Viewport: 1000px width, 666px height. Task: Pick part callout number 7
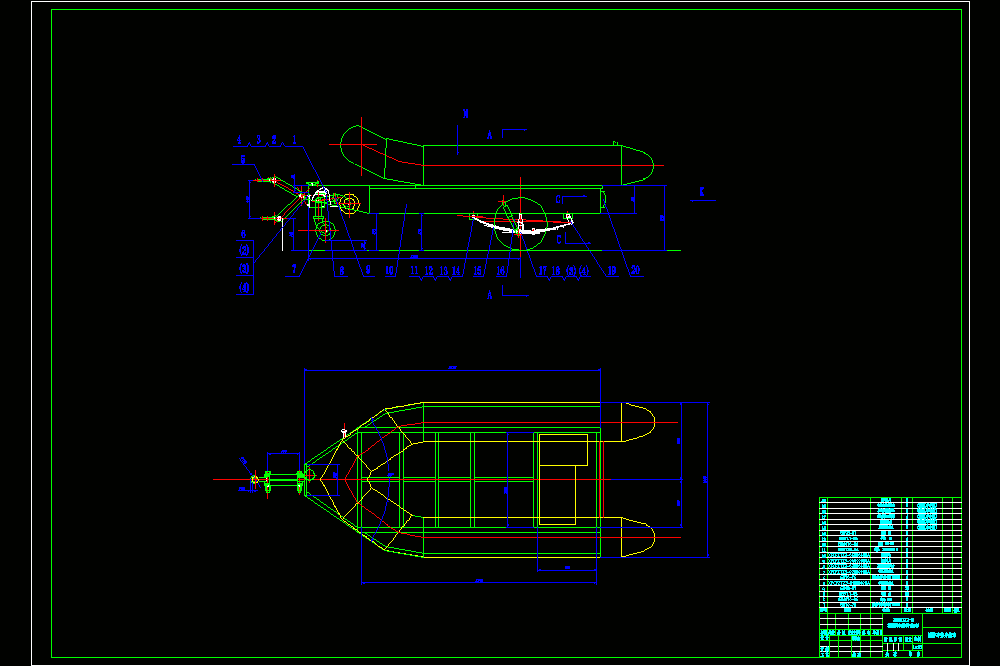click(294, 269)
